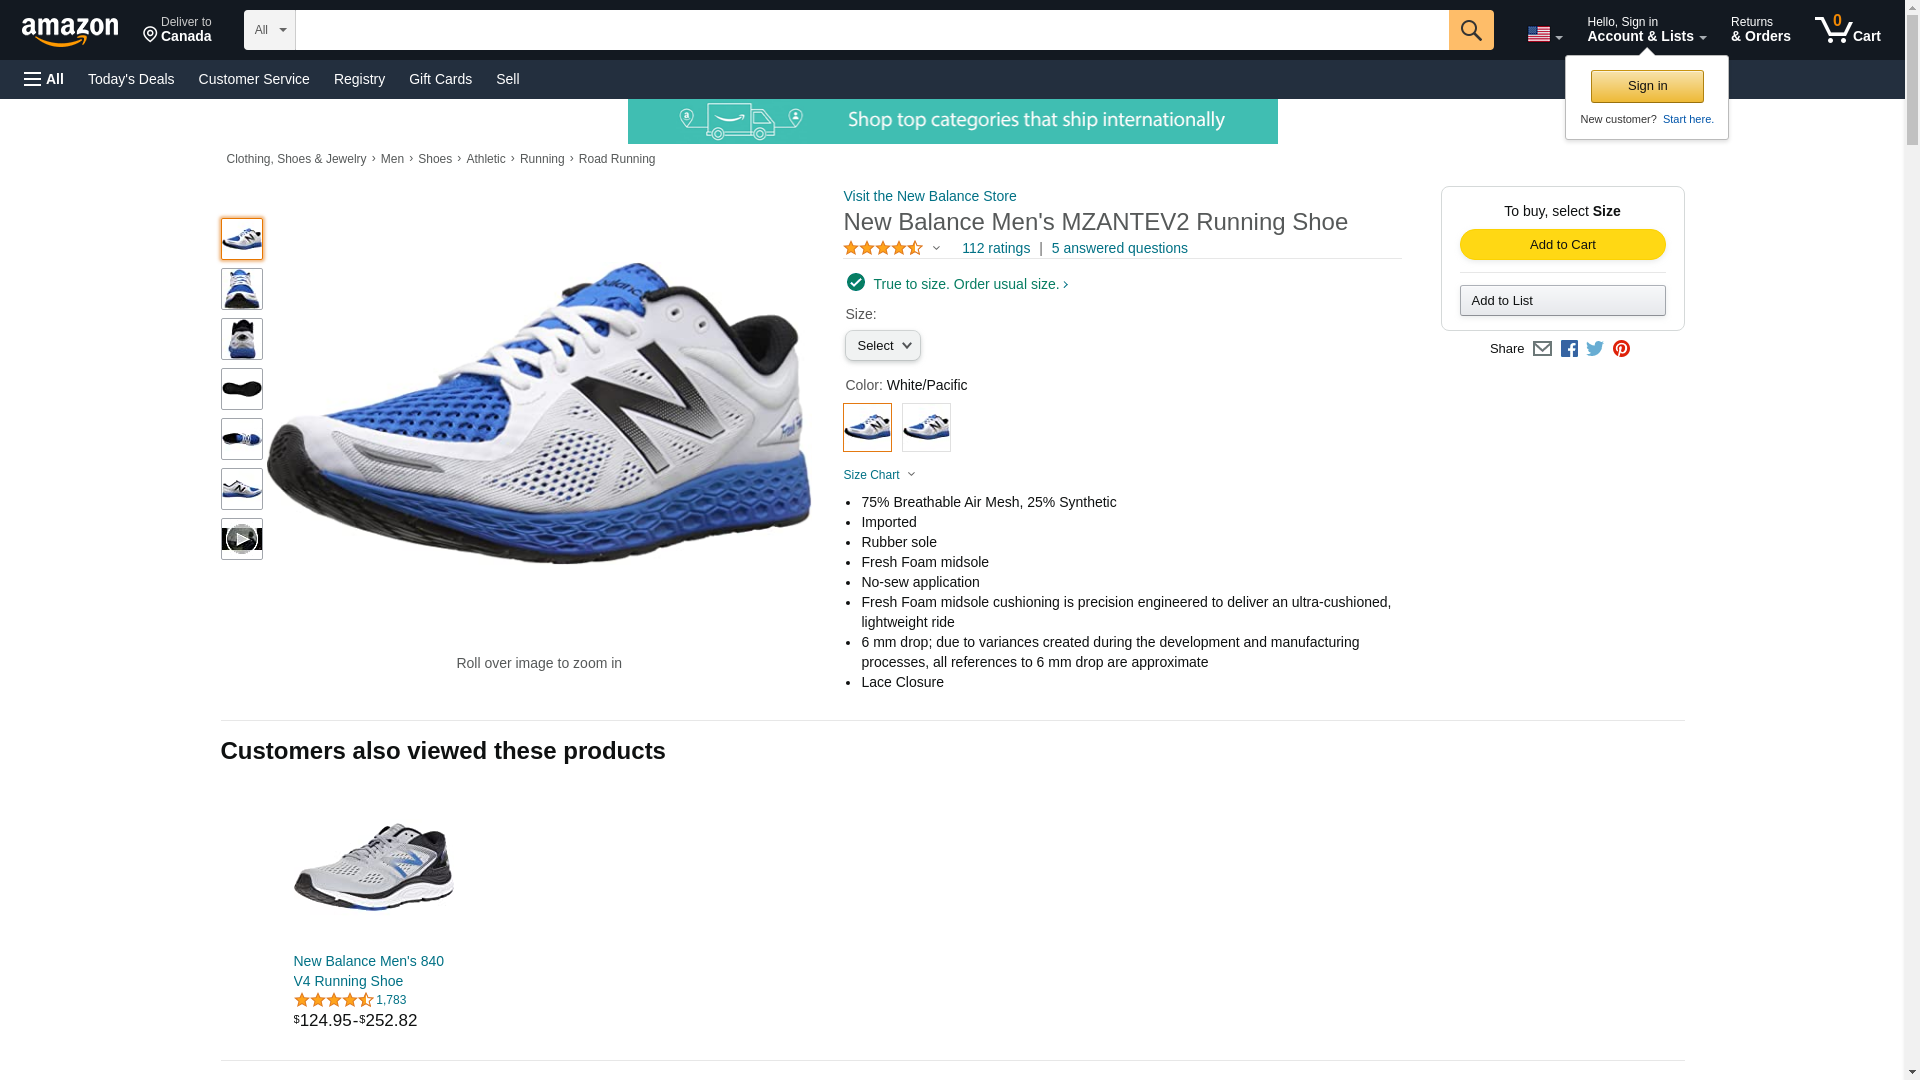Play the product video thumbnail

241,539
